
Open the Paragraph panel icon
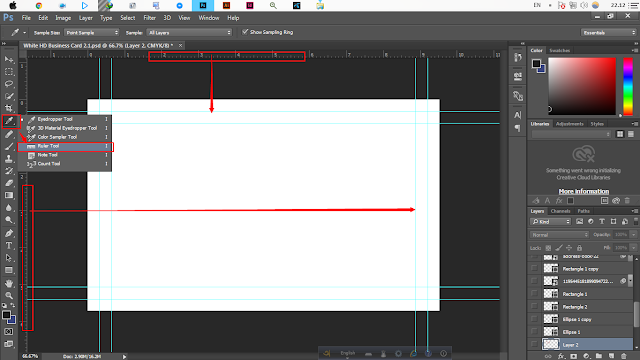[x=518, y=128]
